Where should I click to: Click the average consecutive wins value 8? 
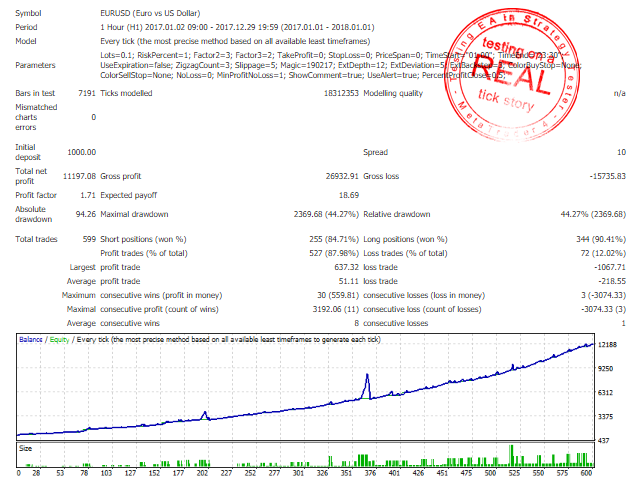(356, 323)
